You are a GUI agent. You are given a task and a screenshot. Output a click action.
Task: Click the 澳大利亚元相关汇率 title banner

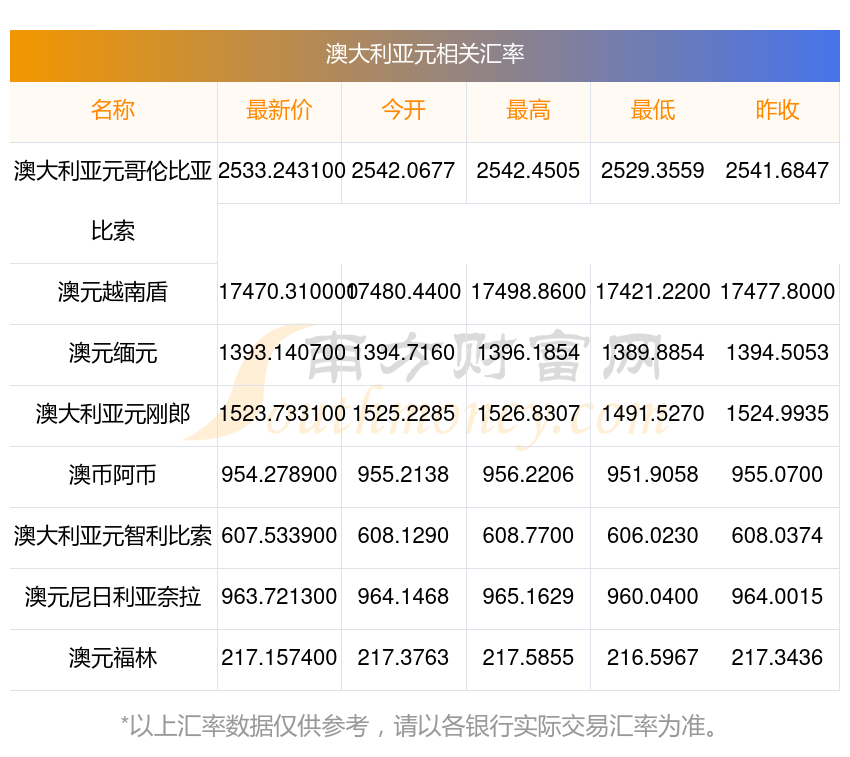coord(425,54)
